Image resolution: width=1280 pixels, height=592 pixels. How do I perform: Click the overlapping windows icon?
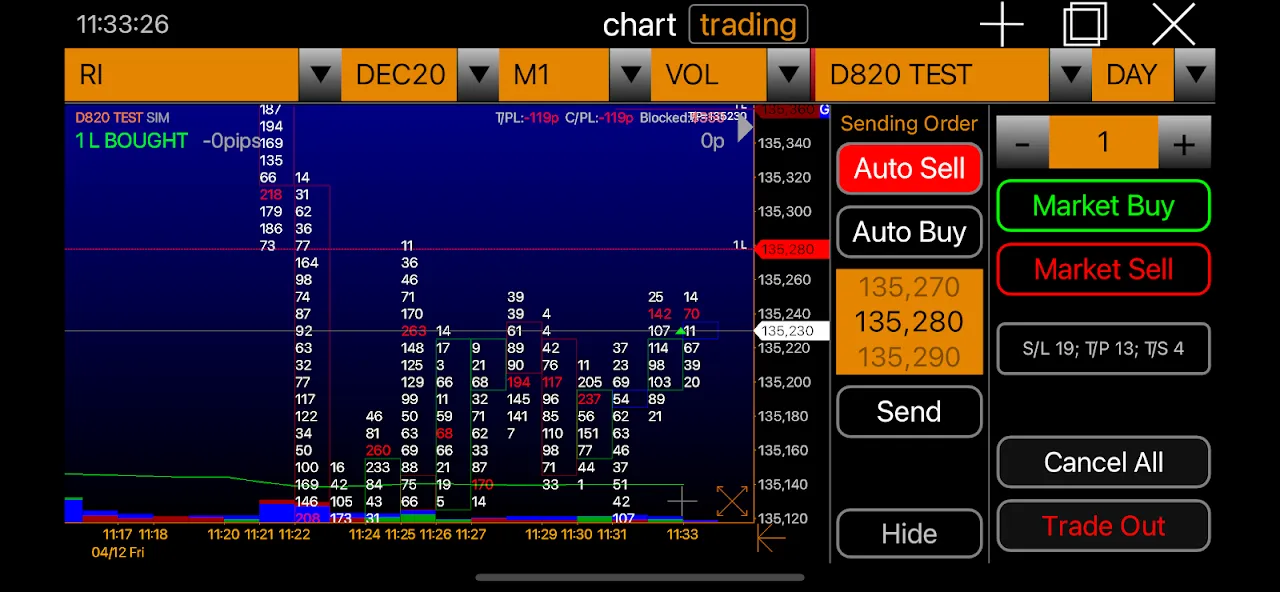[1085, 24]
